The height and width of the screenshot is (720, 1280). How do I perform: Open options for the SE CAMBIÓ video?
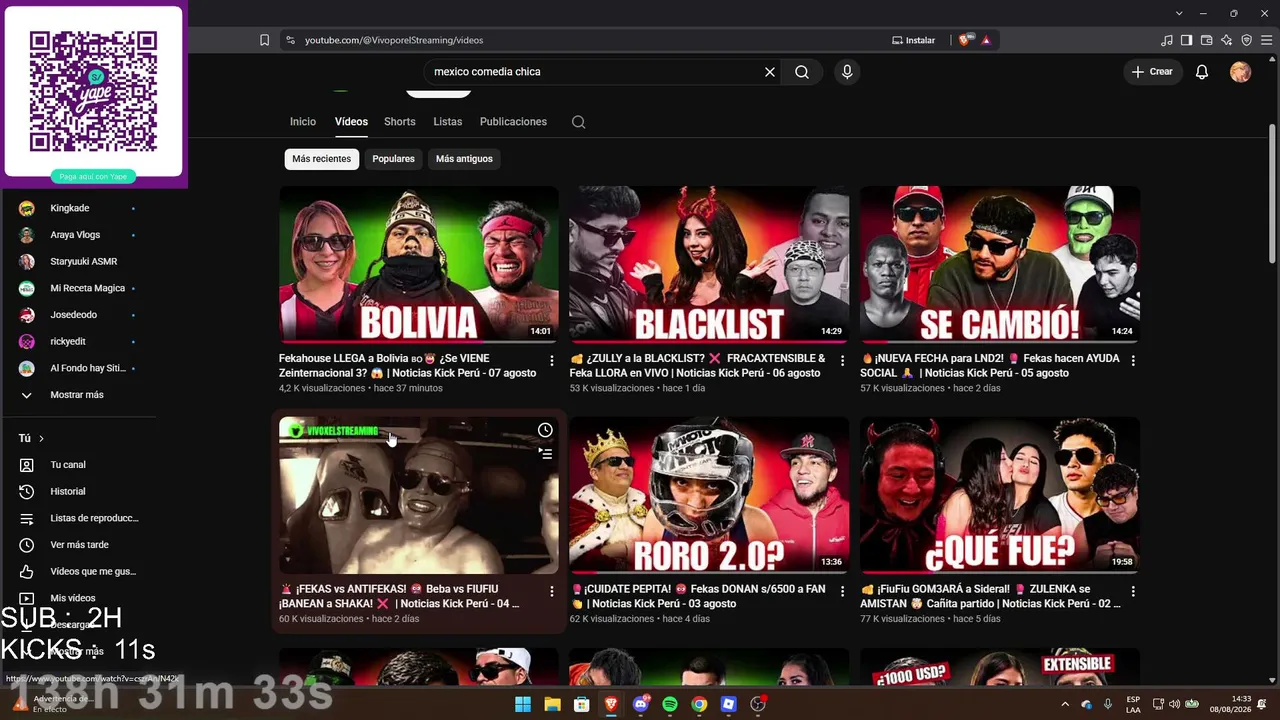click(x=1132, y=360)
